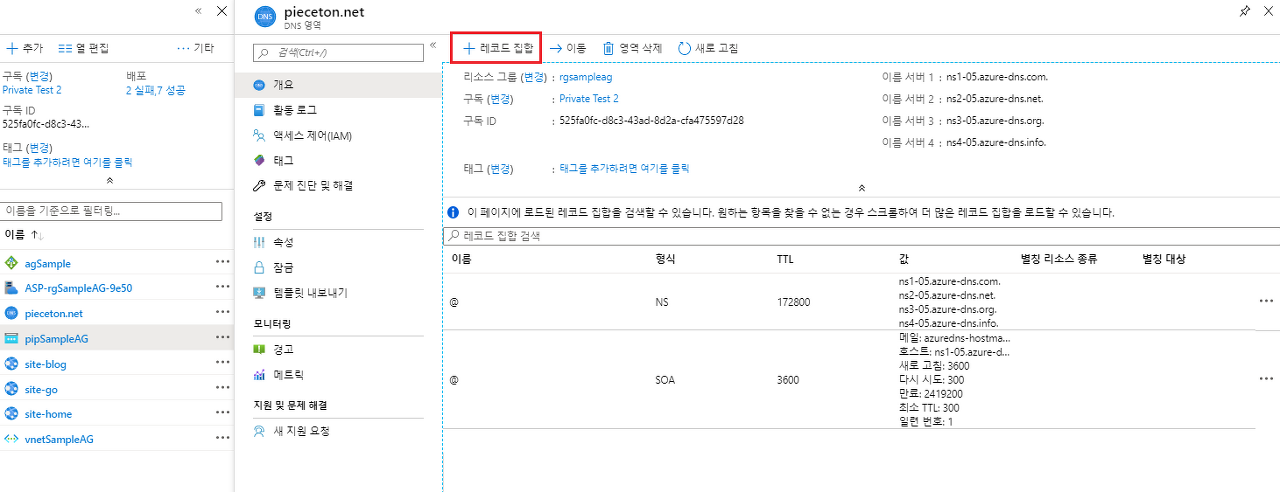Viewport: 1280px width, 492px height.
Task: Open the Private Test 2 subscription link in essentials
Action: pyautogui.click(x=589, y=99)
